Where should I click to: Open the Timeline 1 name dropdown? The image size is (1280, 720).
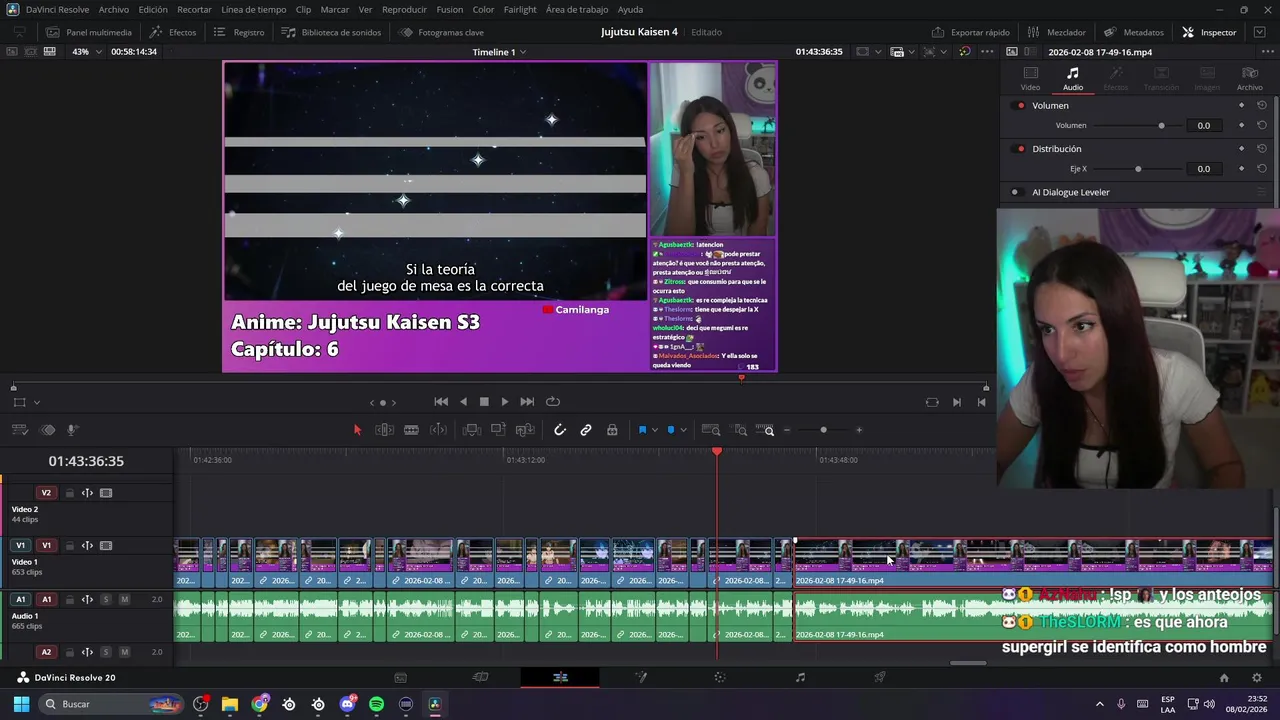499,52
